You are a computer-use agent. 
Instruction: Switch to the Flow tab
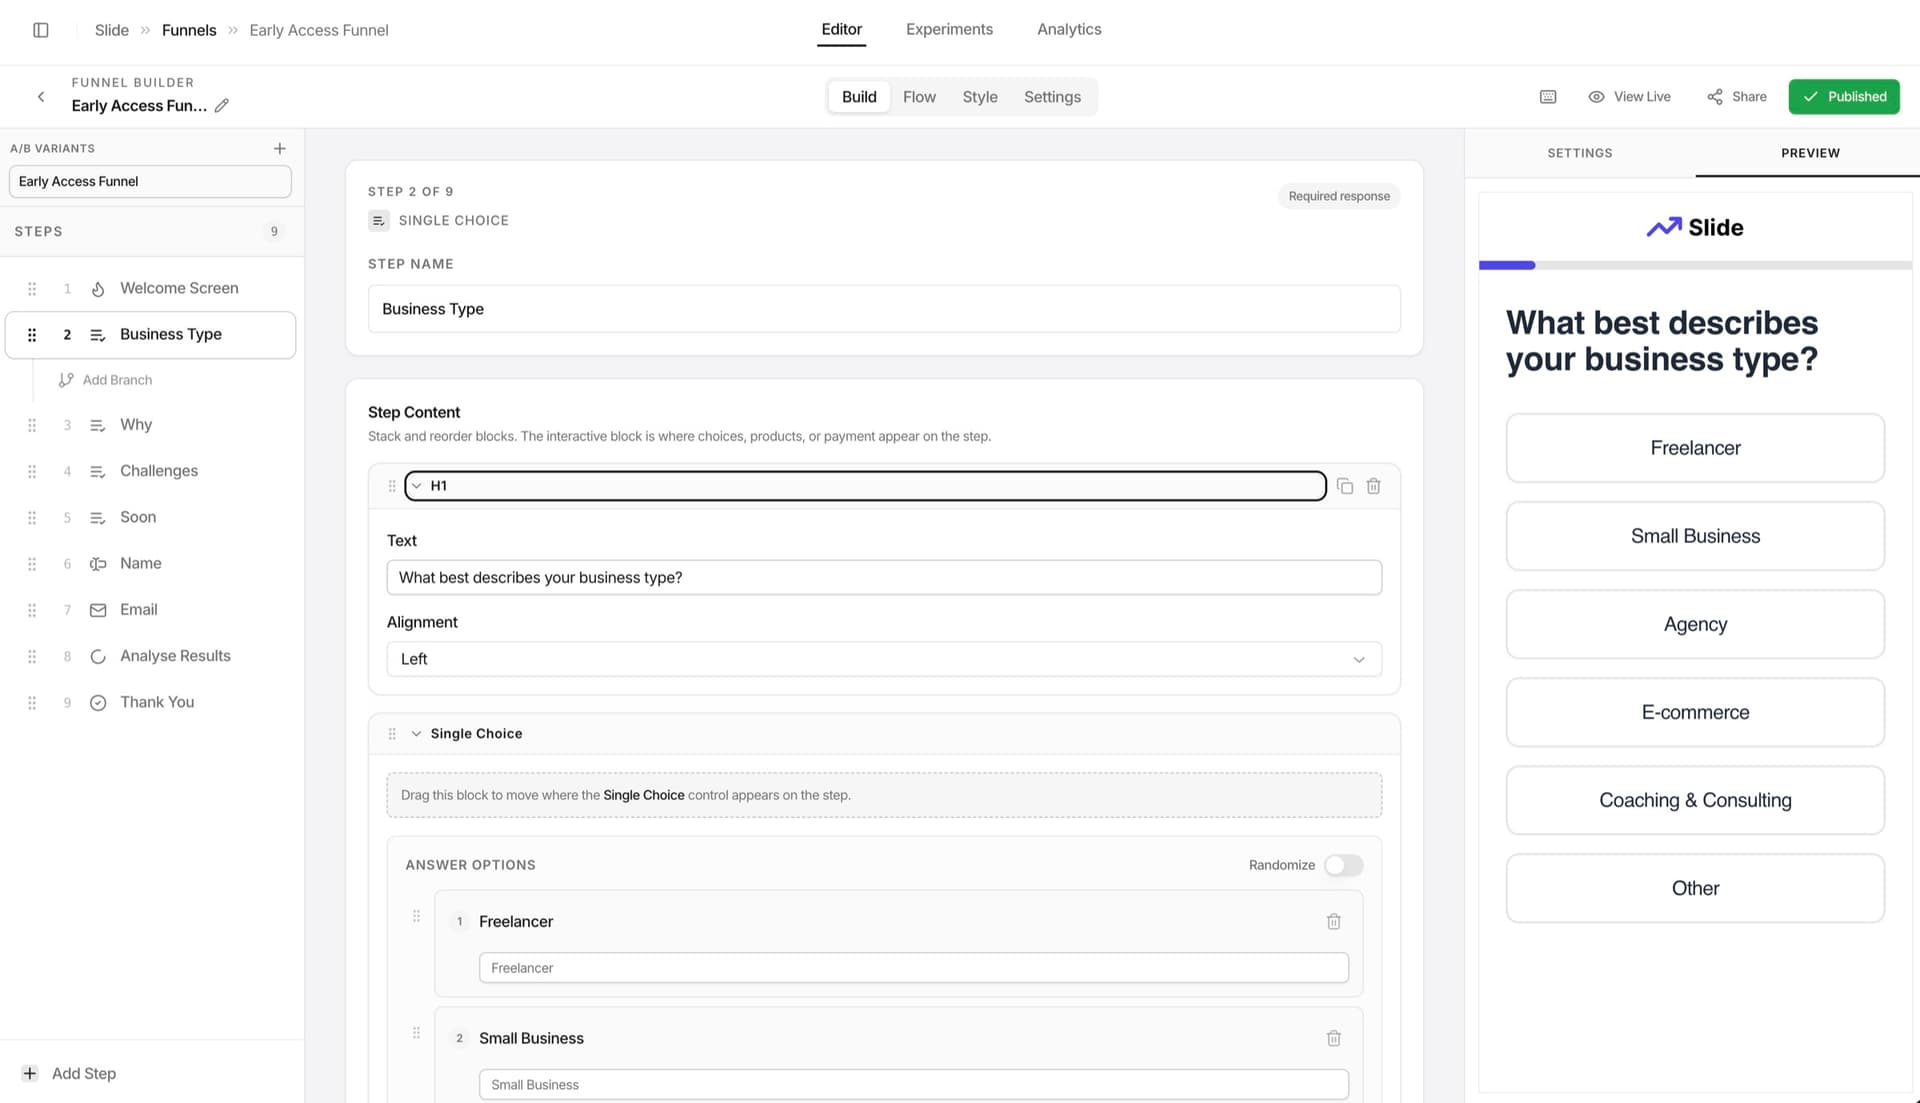919,97
